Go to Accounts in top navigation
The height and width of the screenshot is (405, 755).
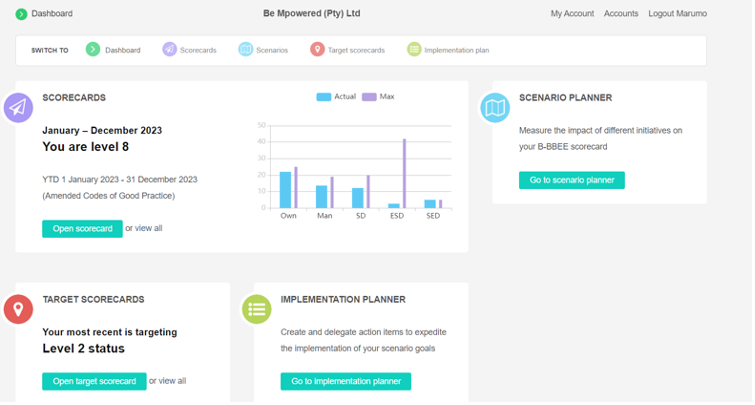(621, 13)
